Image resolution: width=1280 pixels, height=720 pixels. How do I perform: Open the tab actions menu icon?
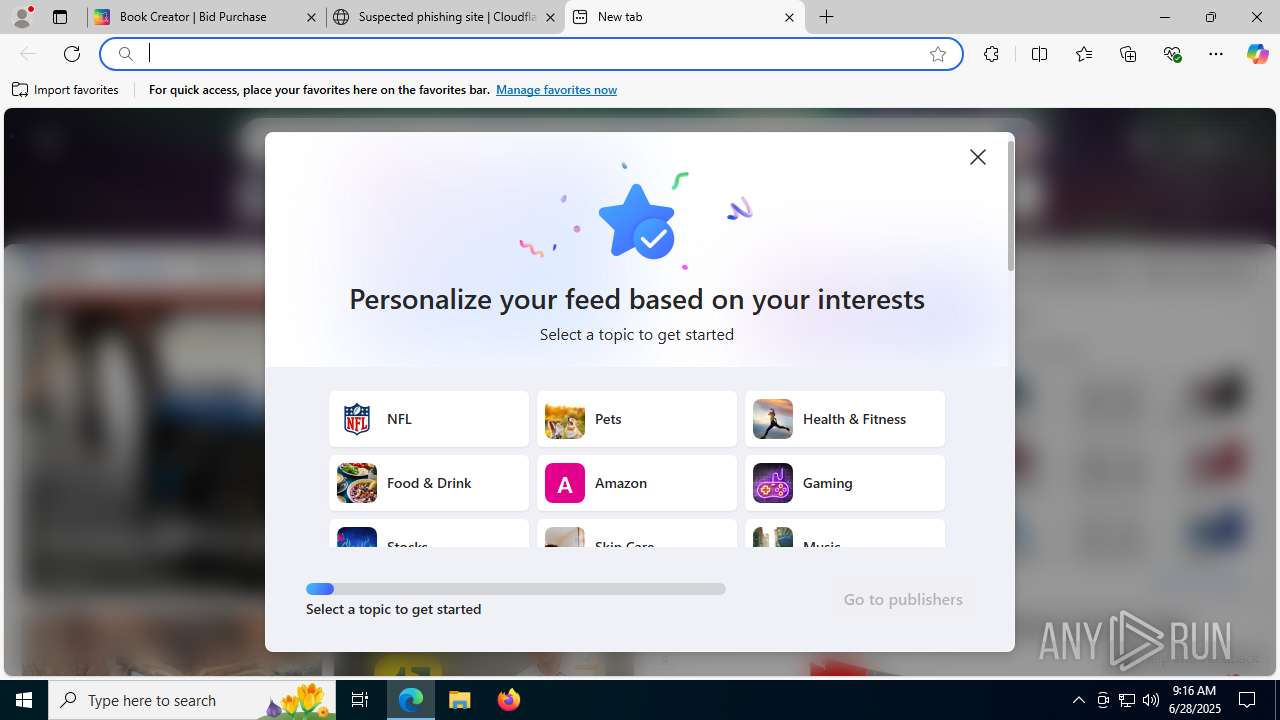point(60,17)
